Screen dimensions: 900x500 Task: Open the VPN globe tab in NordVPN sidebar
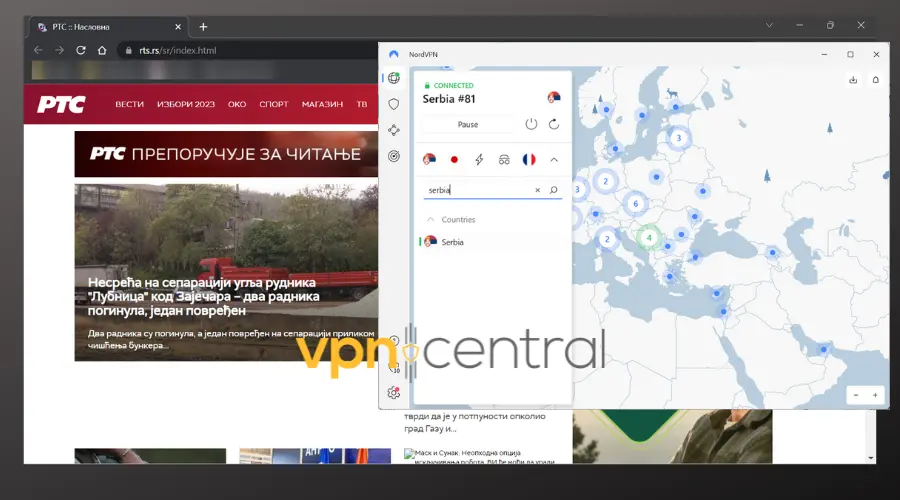coord(394,78)
